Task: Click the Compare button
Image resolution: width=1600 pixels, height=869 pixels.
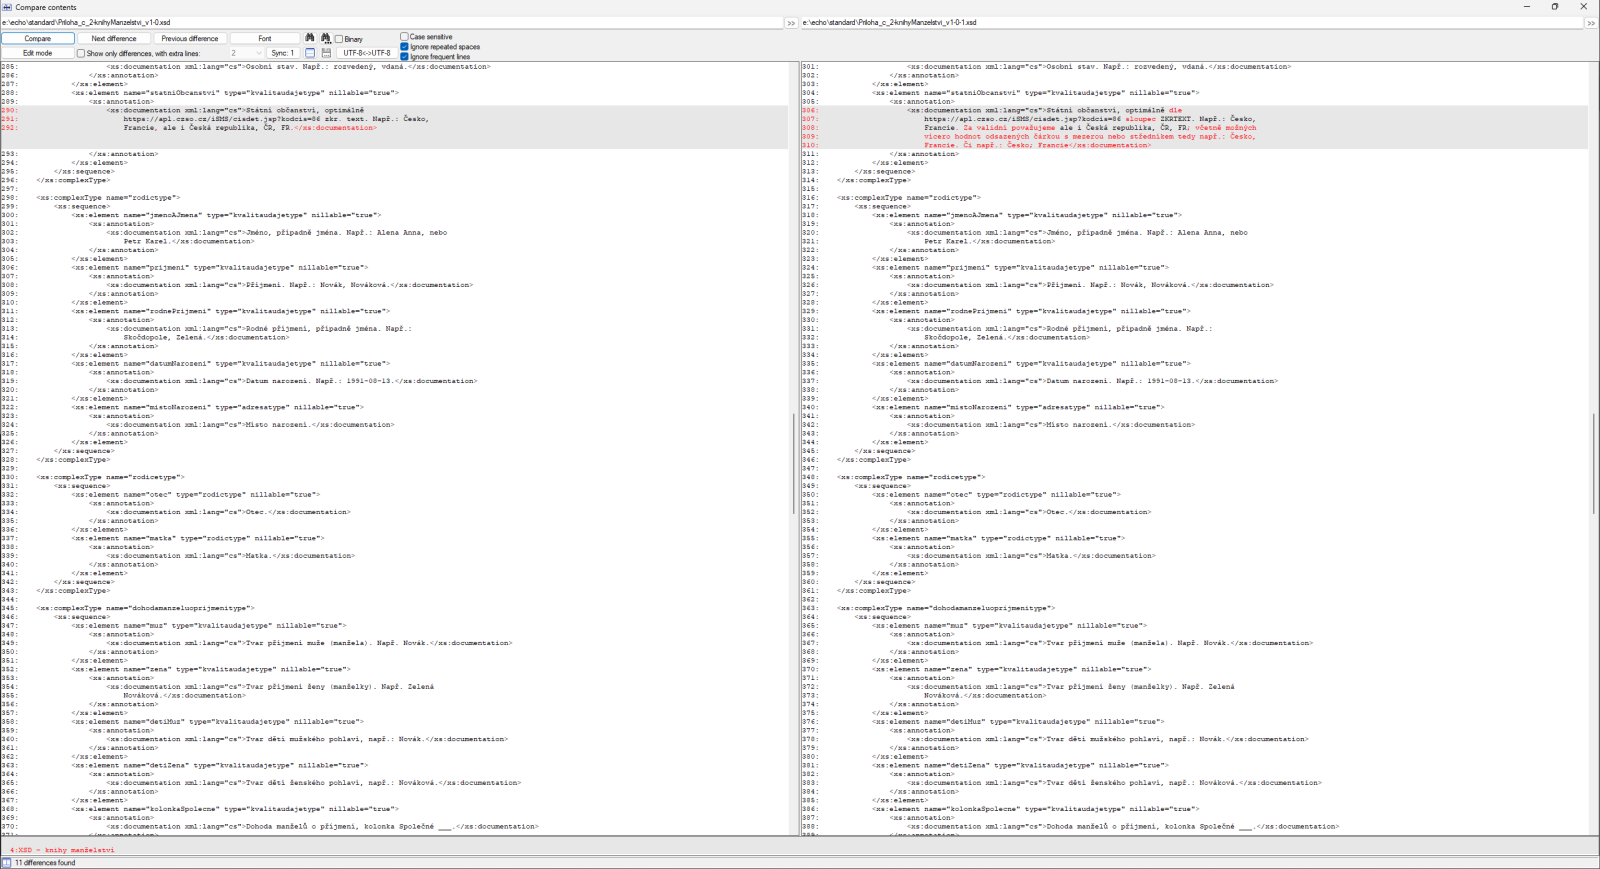Action: (38, 39)
